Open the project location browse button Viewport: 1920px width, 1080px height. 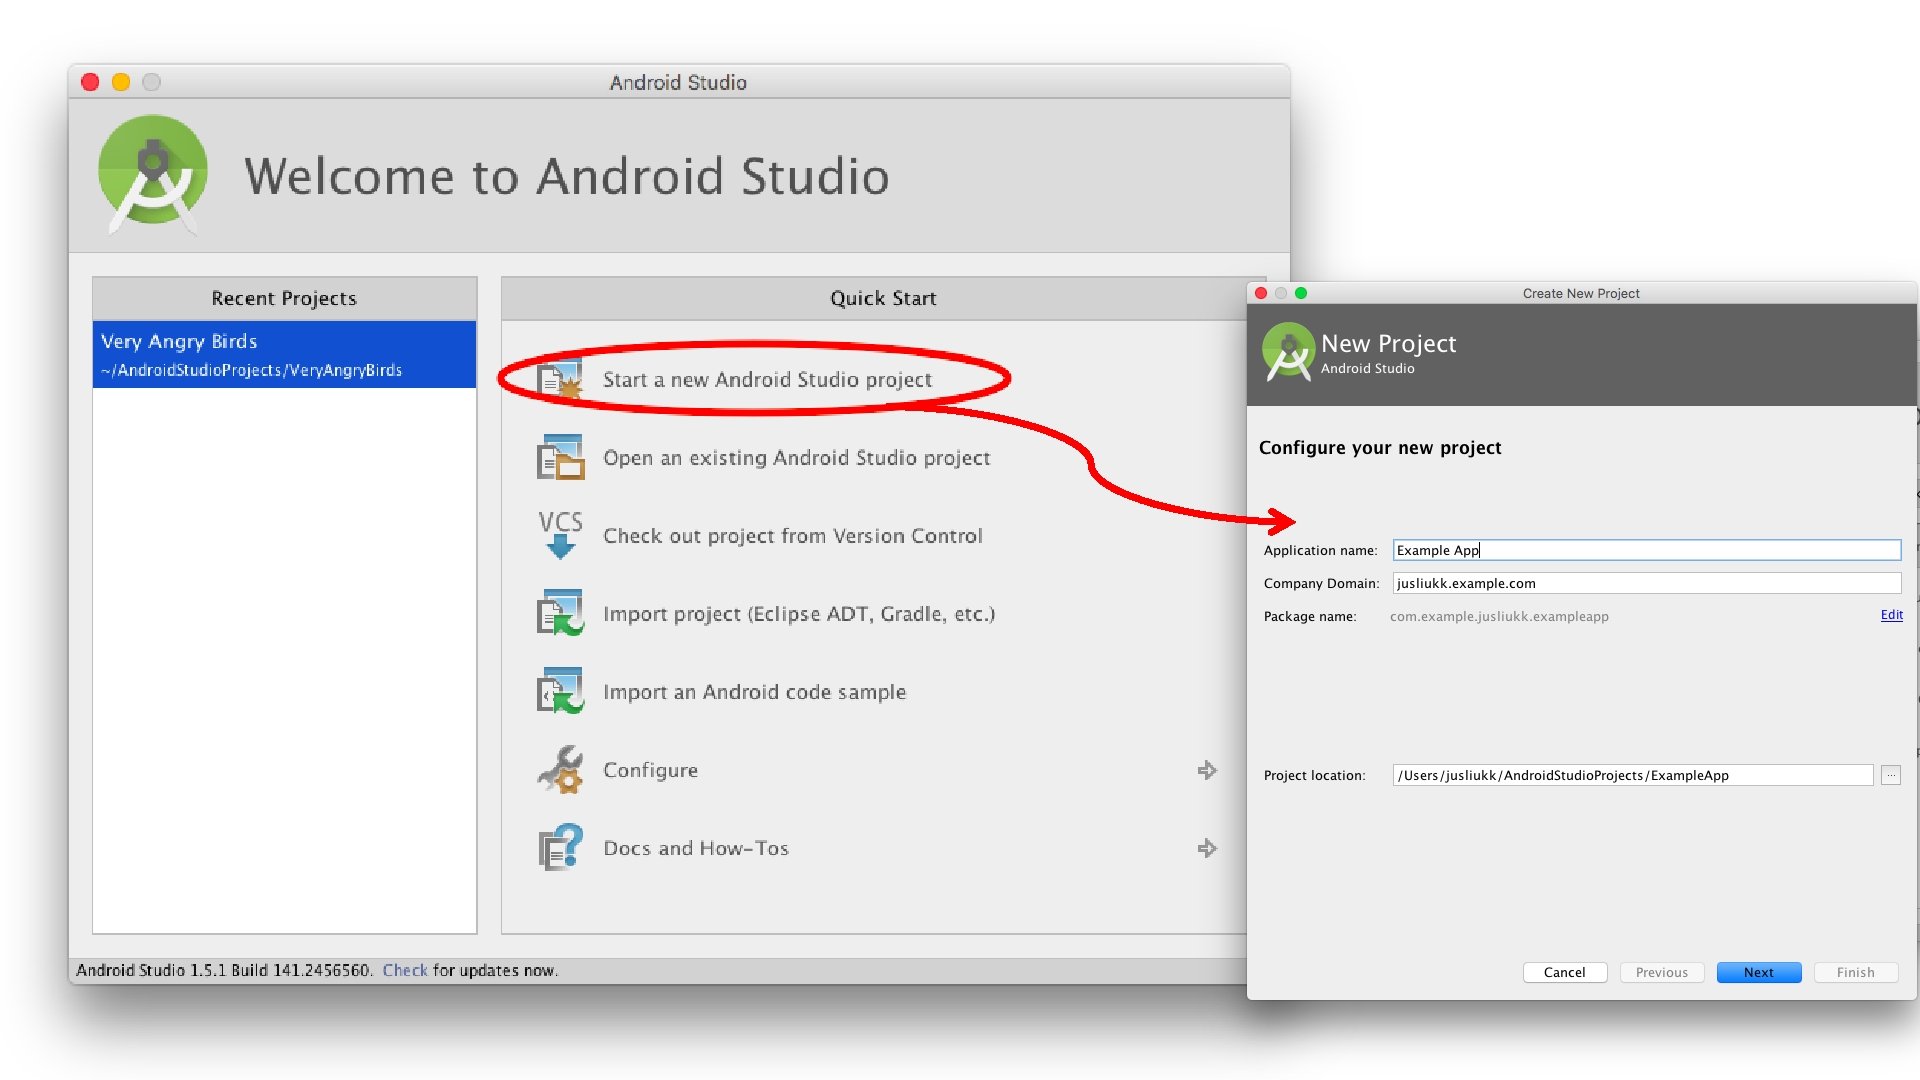point(1890,775)
